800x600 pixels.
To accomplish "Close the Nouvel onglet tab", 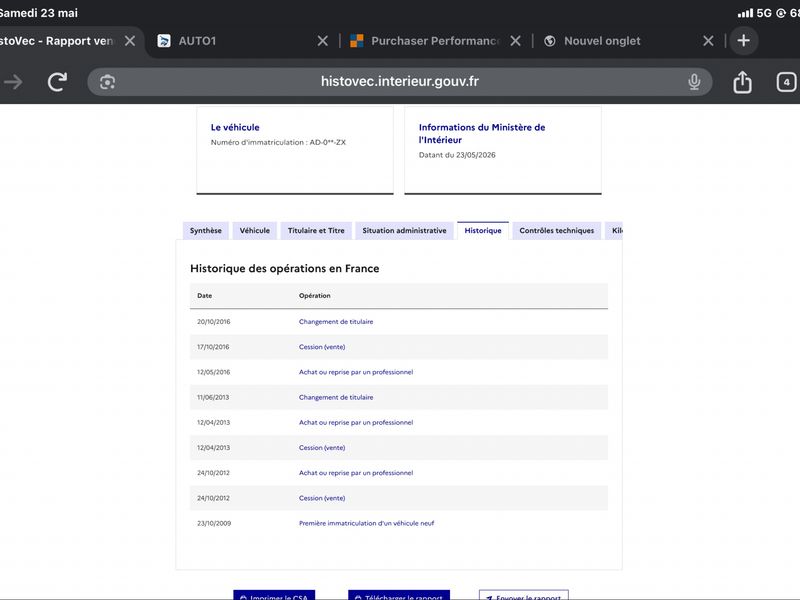I will (x=708, y=41).
